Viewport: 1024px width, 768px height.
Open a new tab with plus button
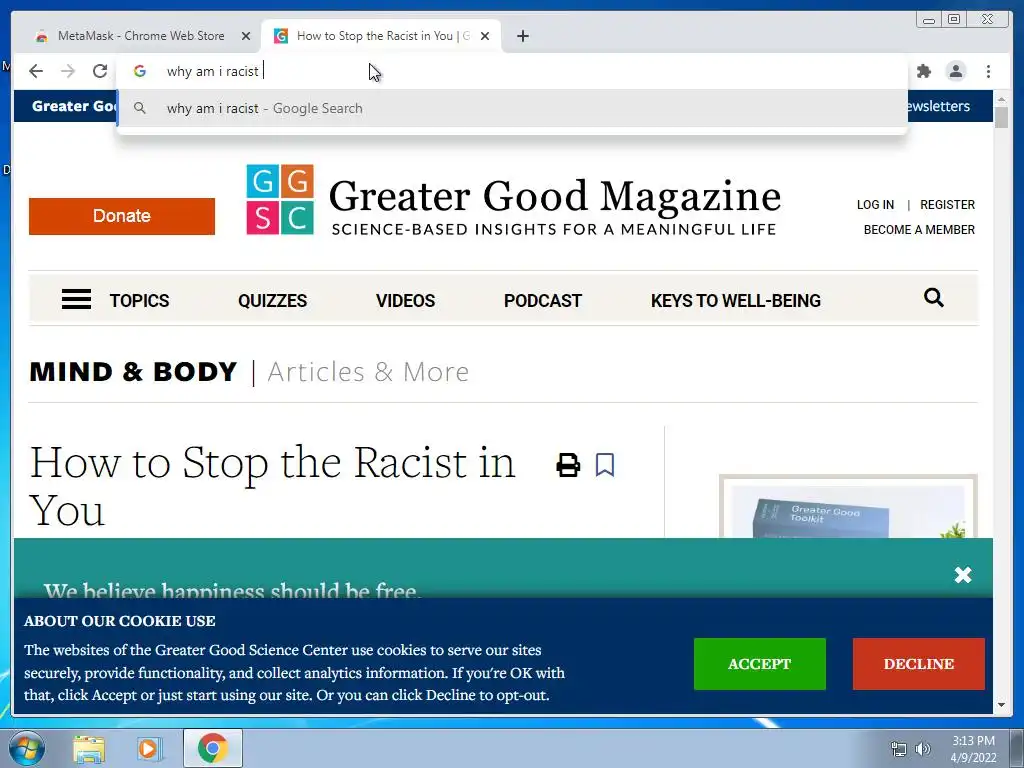coord(522,36)
